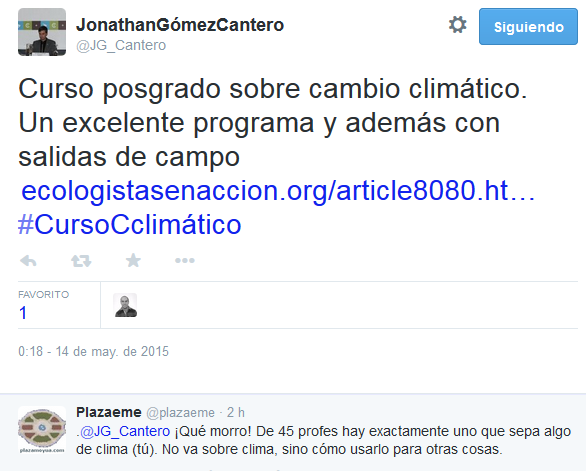View the user who favorited the tweet
The height and width of the screenshot is (471, 586).
(x=125, y=305)
